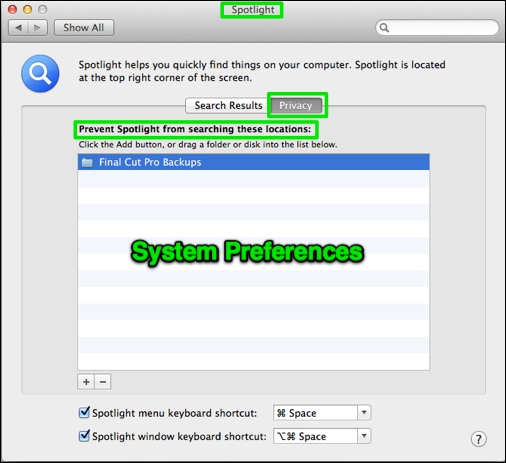Open help with the question mark button
This screenshot has height=463, width=506.
tap(479, 439)
